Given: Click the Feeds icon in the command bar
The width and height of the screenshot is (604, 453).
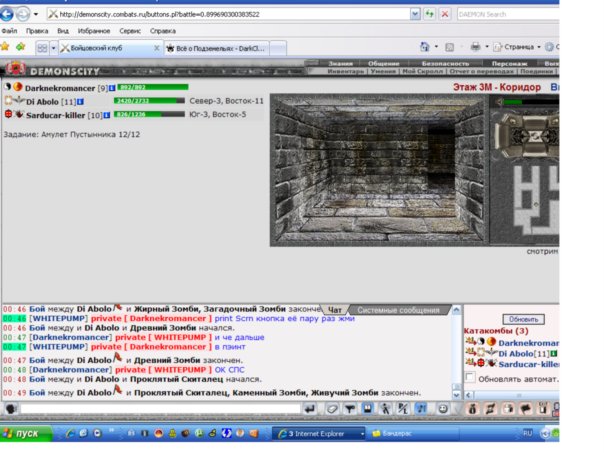Looking at the screenshot, I should tap(449, 47).
